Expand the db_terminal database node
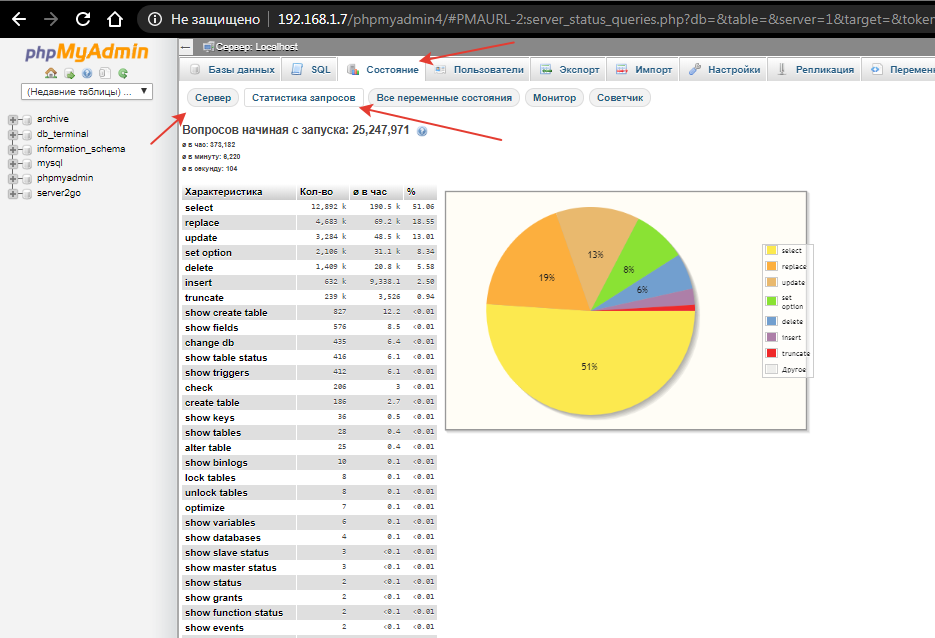This screenshot has width=935, height=638. (13, 134)
